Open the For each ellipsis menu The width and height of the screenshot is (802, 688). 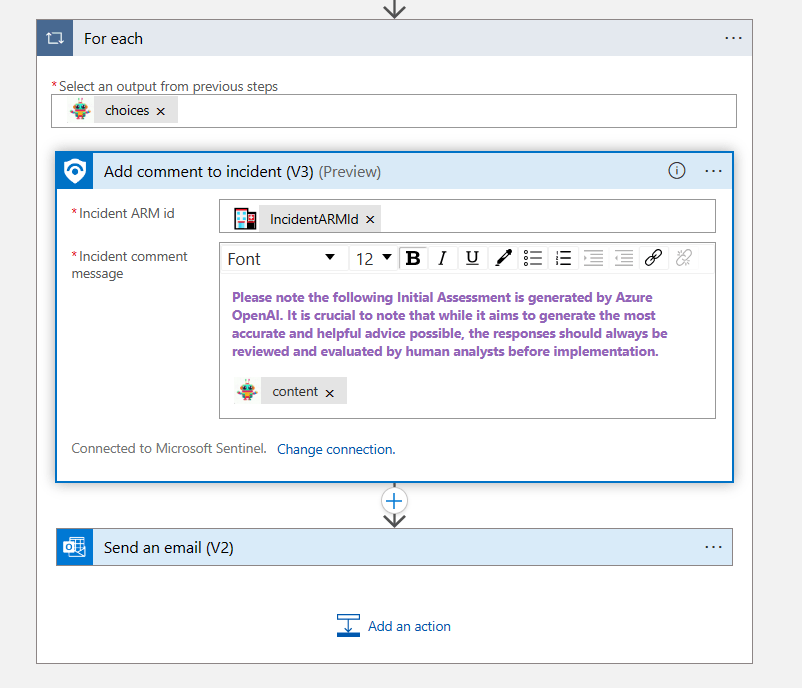coord(733,39)
